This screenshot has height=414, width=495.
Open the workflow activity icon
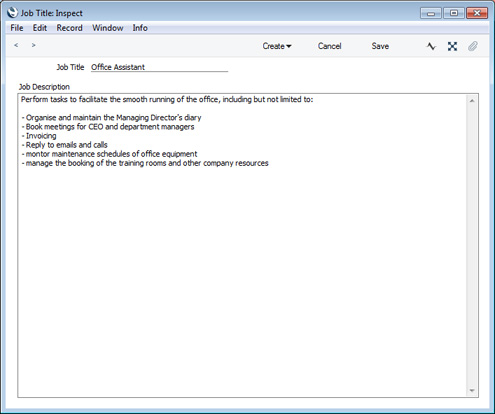[431, 46]
